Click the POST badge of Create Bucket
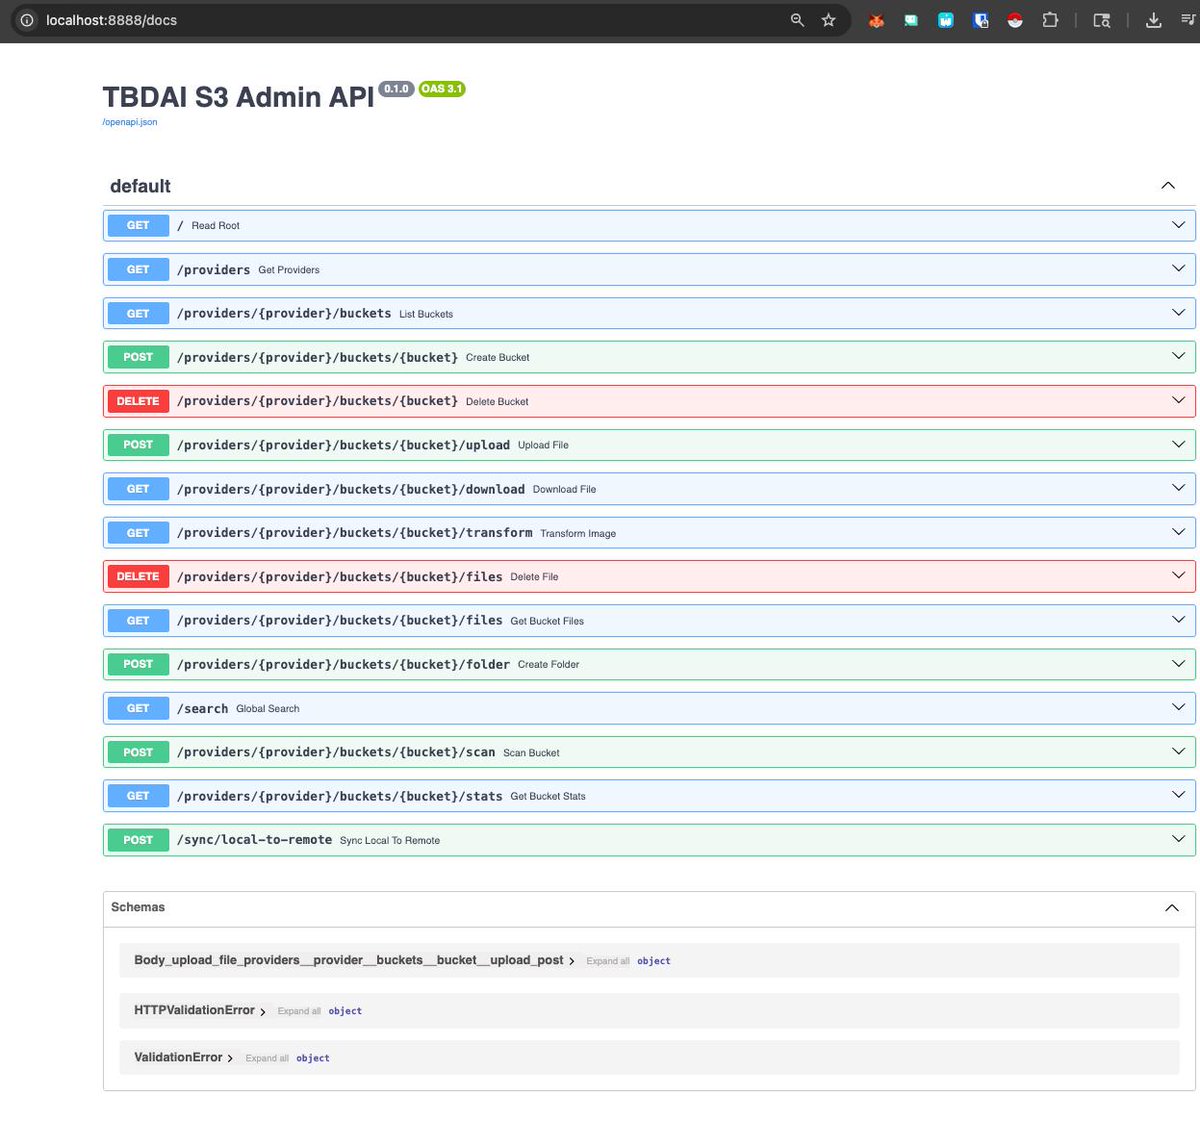Viewport: 1200px width, 1147px height. point(138,357)
